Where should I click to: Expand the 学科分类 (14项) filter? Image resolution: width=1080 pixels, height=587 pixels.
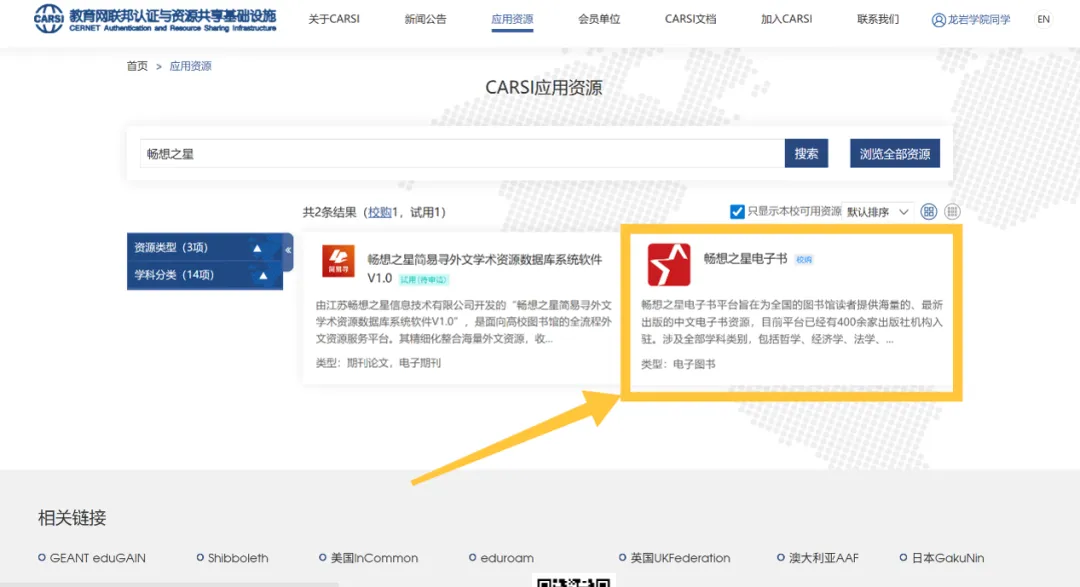tap(205, 275)
